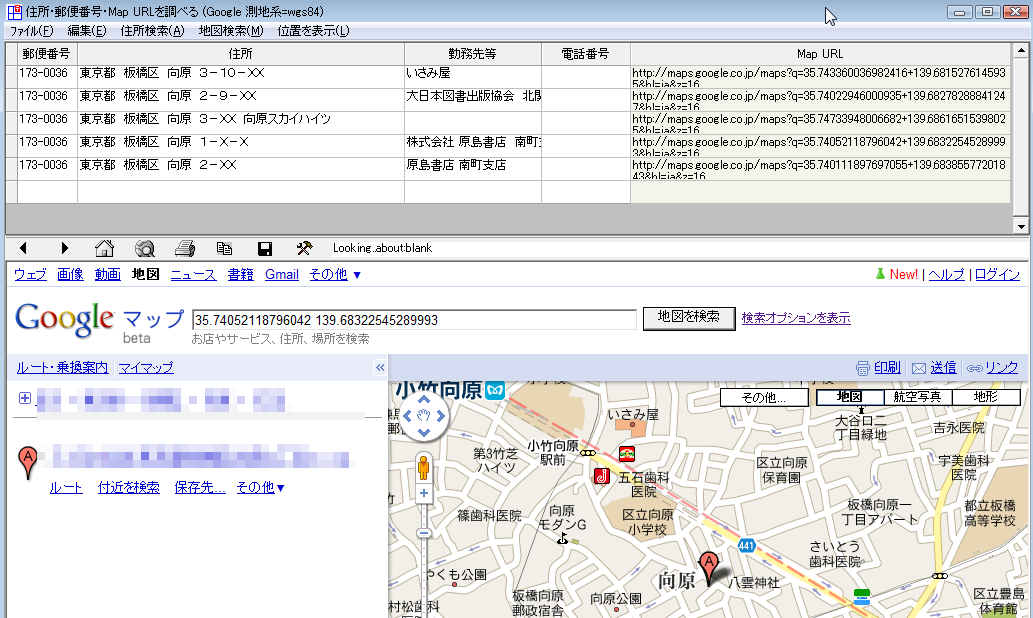Switch map view to 航空写真
The height and width of the screenshot is (618, 1033).
point(918,397)
